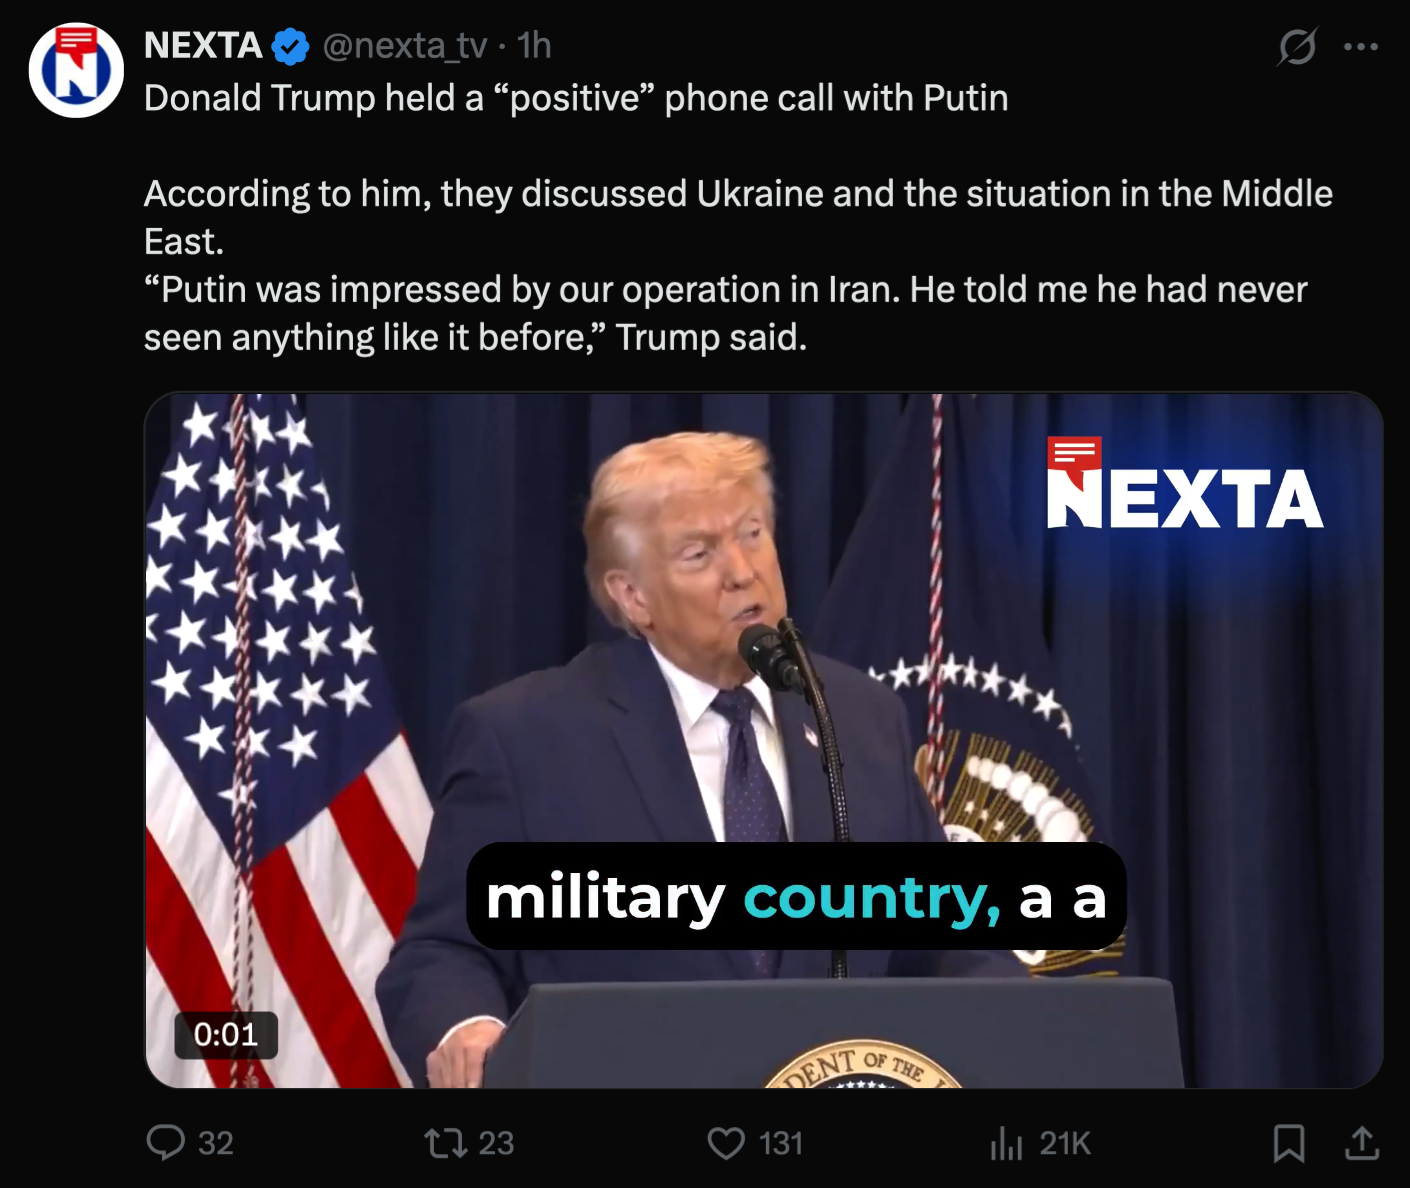Open the three-dot More options menu
This screenshot has height=1188, width=1410.
(1361, 46)
